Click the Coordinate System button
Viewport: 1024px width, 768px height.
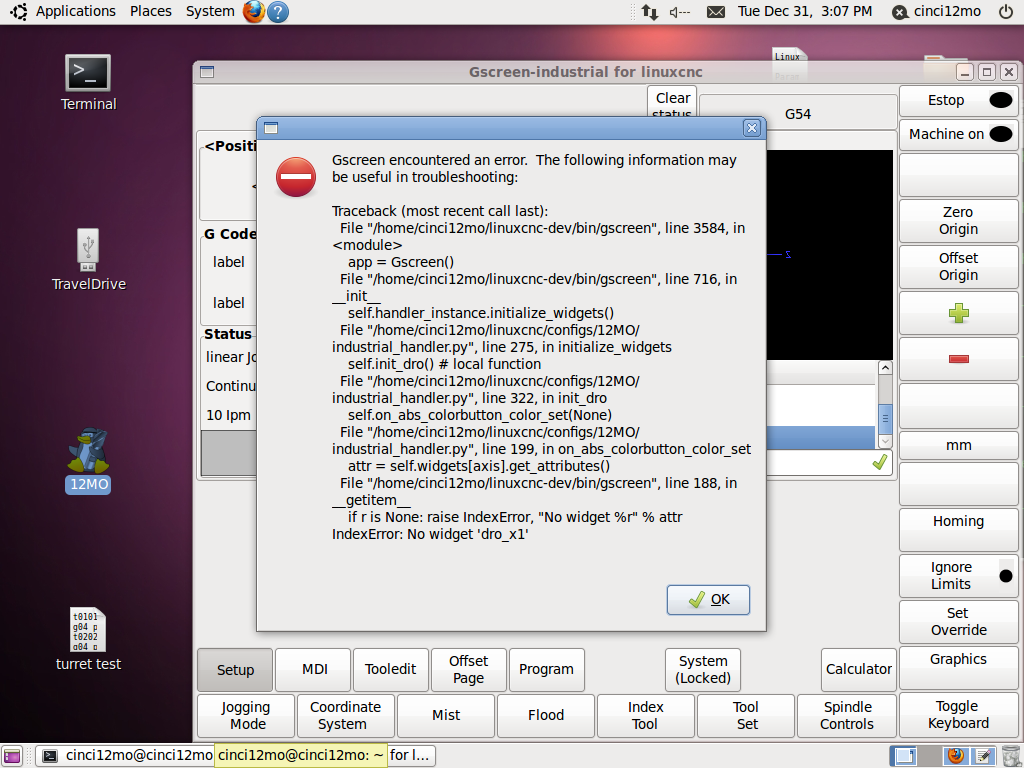coord(345,716)
